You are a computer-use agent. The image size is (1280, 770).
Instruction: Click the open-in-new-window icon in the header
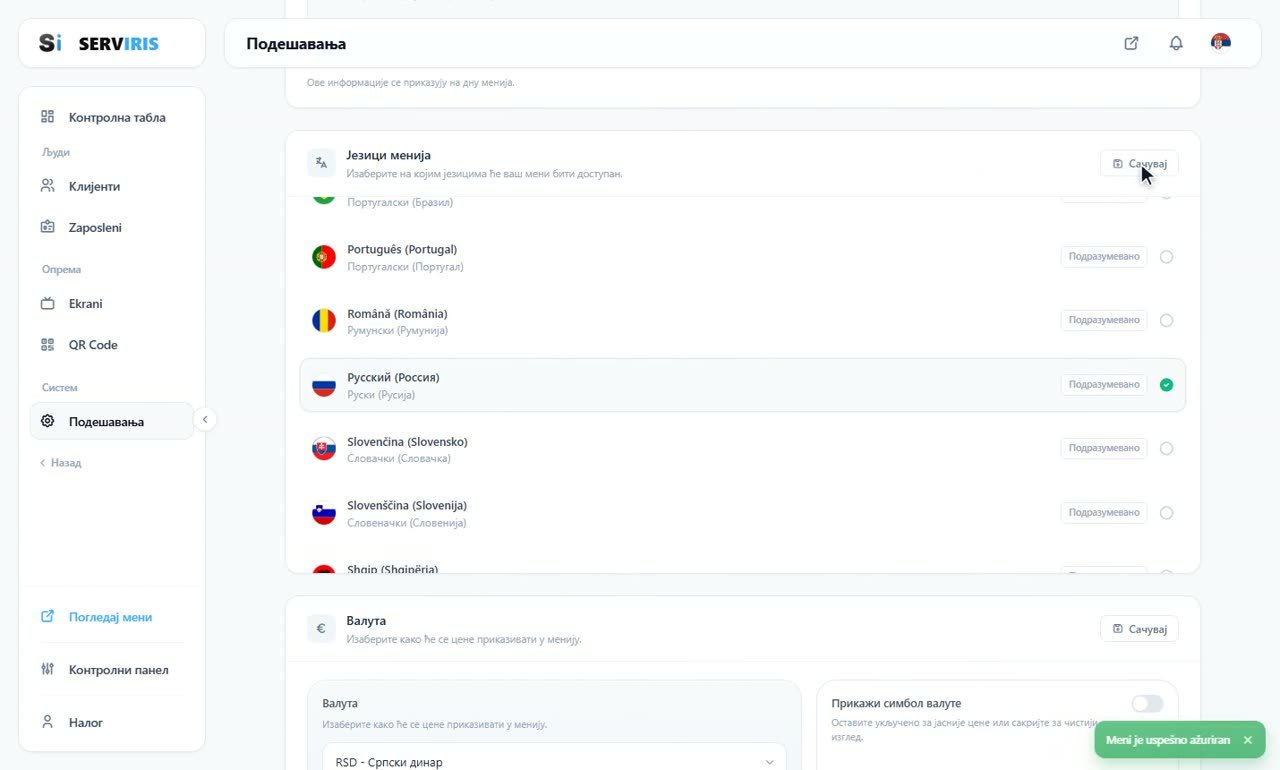[1131, 43]
